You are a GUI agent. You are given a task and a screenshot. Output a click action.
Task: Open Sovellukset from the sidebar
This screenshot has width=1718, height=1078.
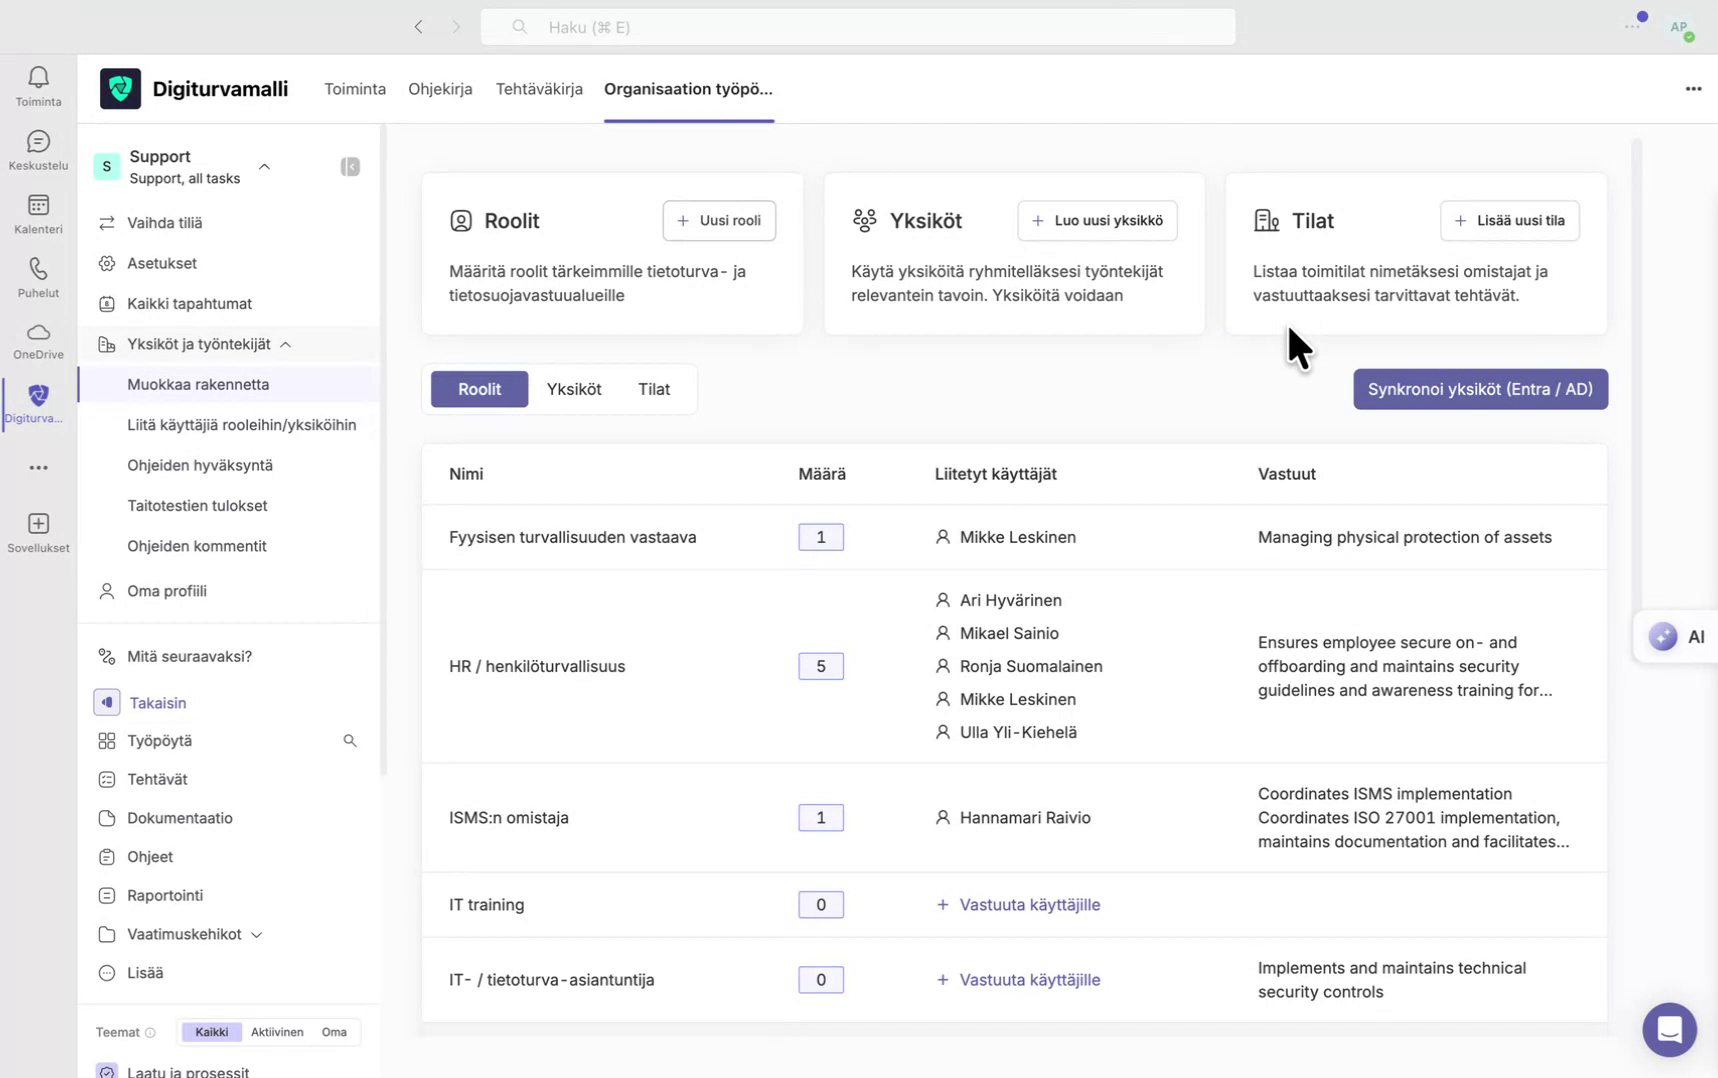tap(37, 531)
